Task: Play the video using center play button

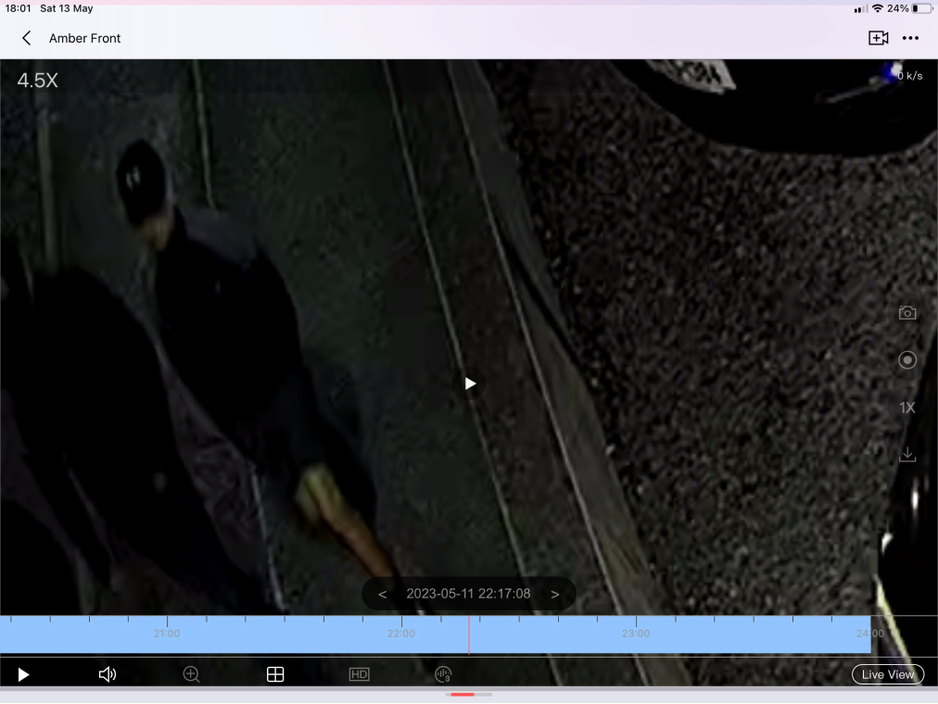Action: pos(470,383)
